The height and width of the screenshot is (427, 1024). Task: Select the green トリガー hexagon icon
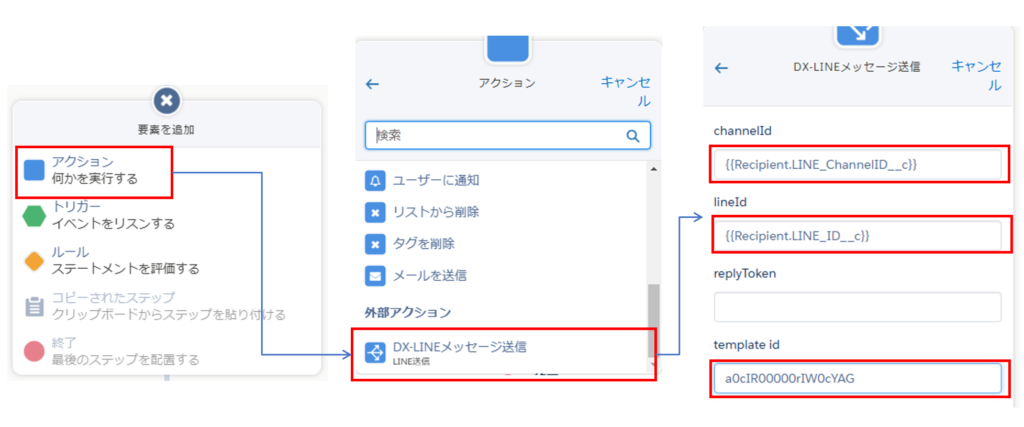[34, 215]
